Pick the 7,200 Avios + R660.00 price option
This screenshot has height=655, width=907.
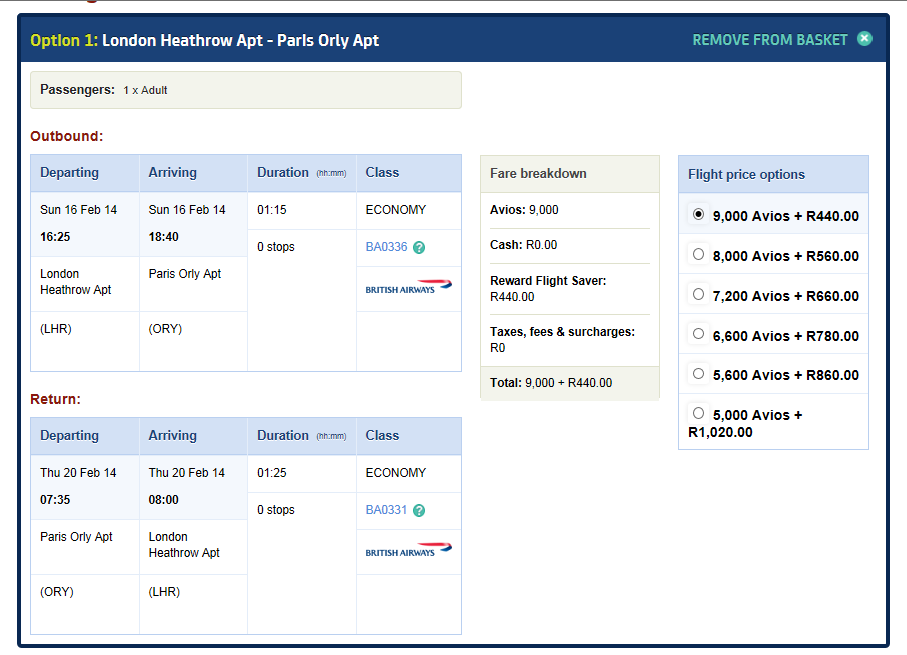point(698,295)
